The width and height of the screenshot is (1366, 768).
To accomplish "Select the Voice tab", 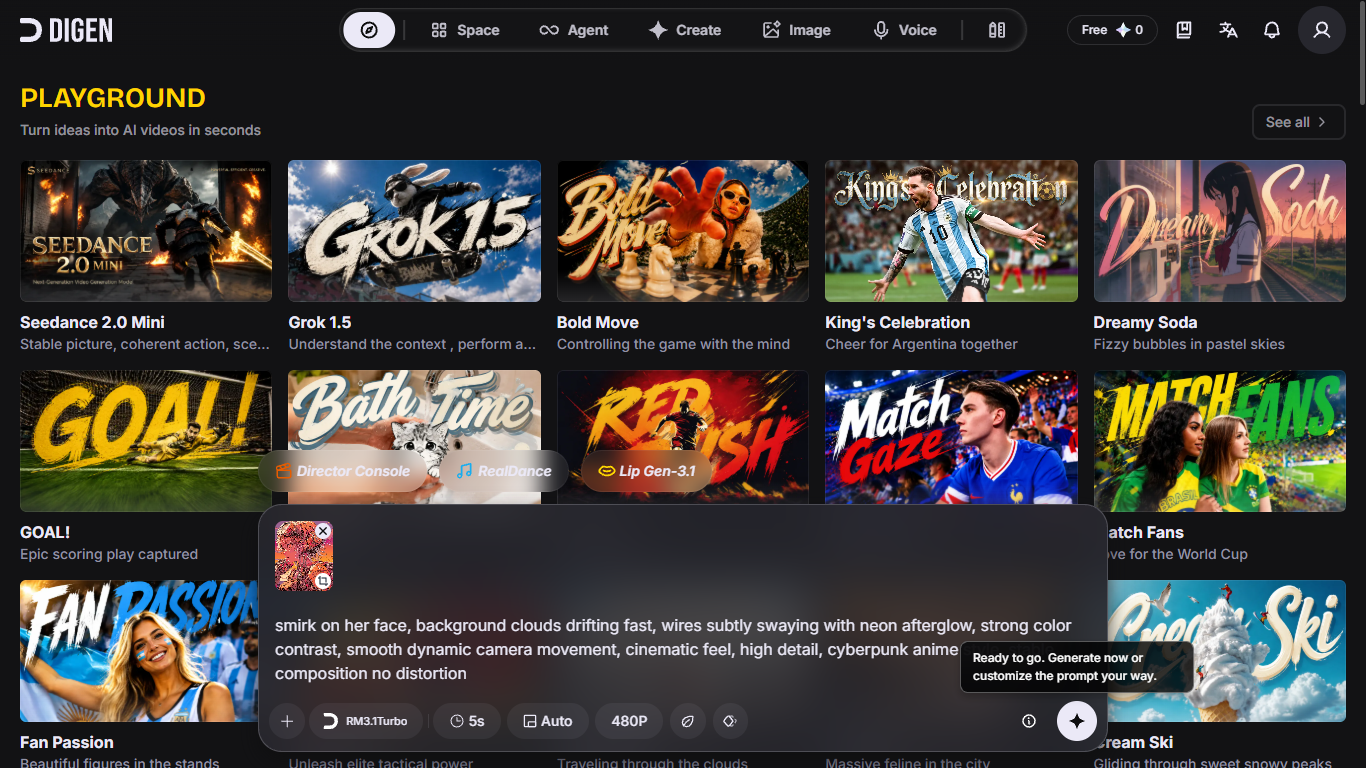I will click(x=904, y=30).
